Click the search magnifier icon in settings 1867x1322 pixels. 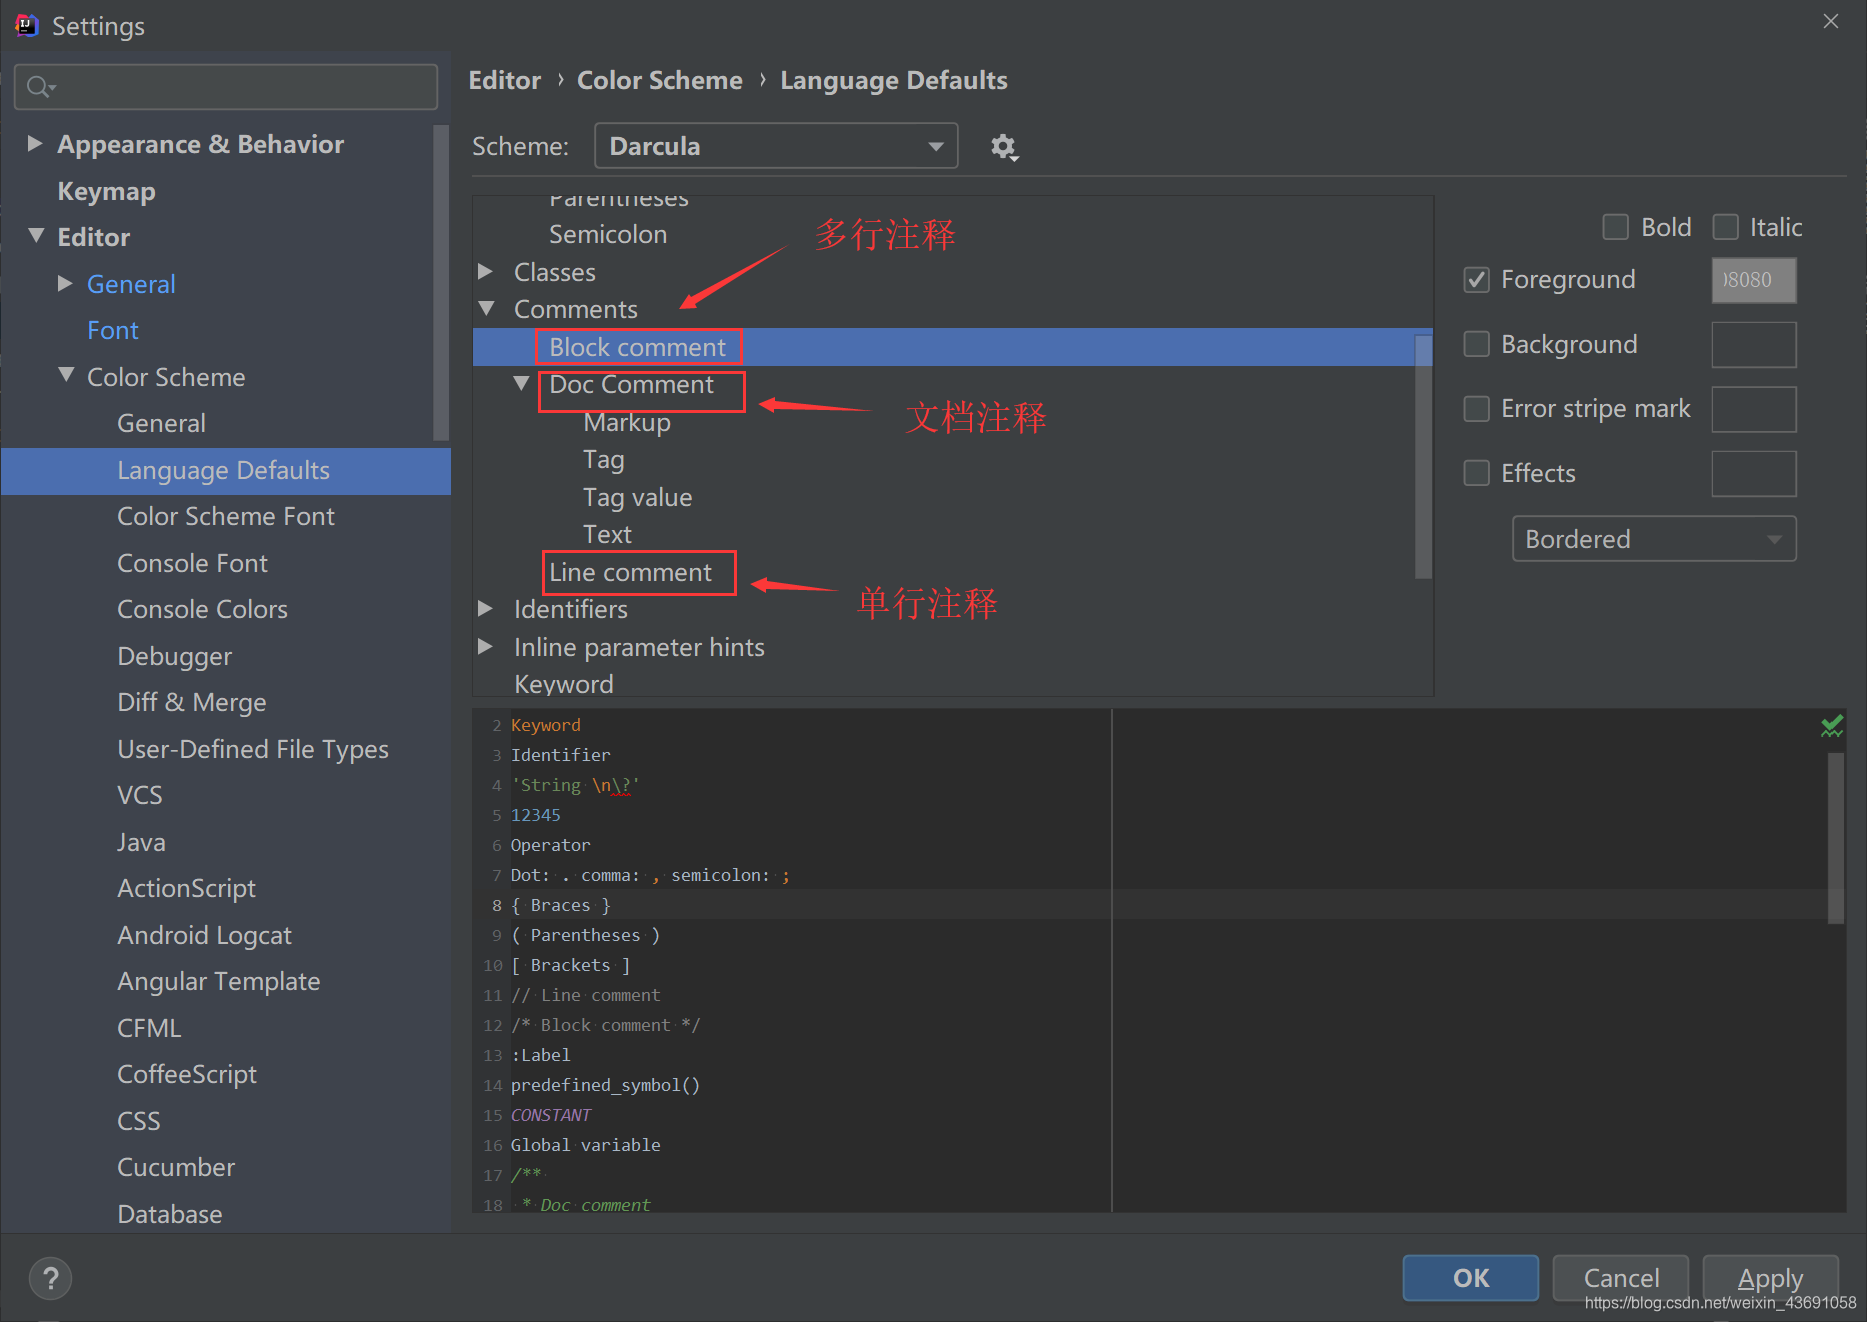pos(40,87)
